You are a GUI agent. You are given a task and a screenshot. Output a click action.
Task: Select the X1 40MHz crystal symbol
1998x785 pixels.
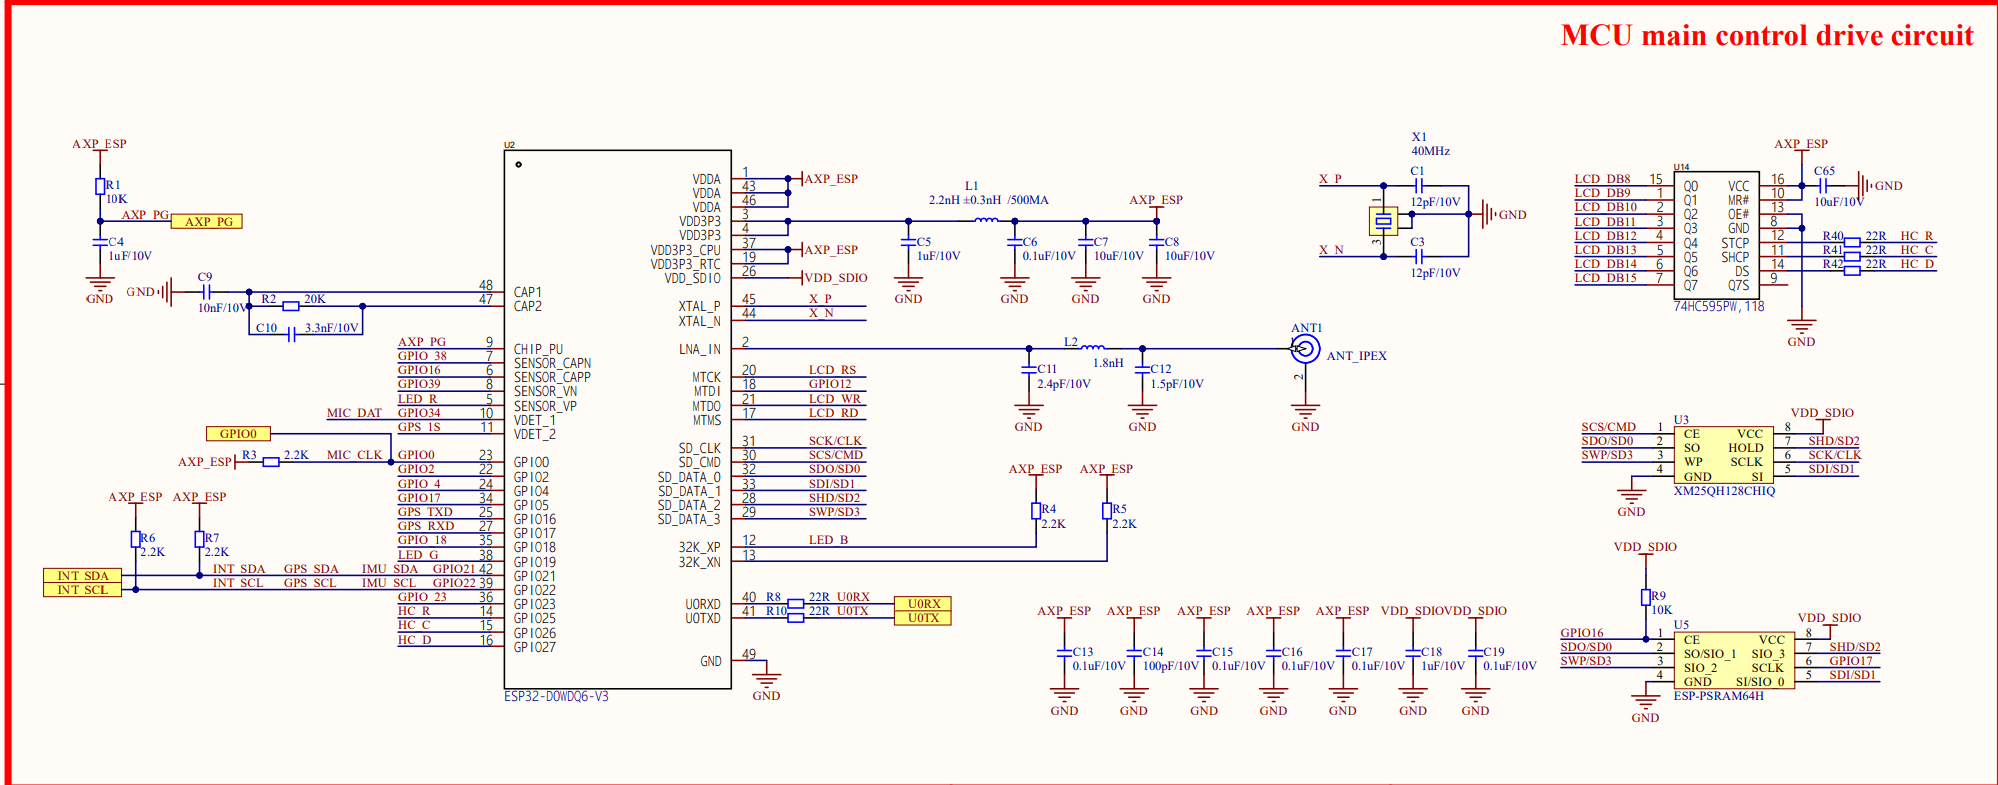[1383, 221]
